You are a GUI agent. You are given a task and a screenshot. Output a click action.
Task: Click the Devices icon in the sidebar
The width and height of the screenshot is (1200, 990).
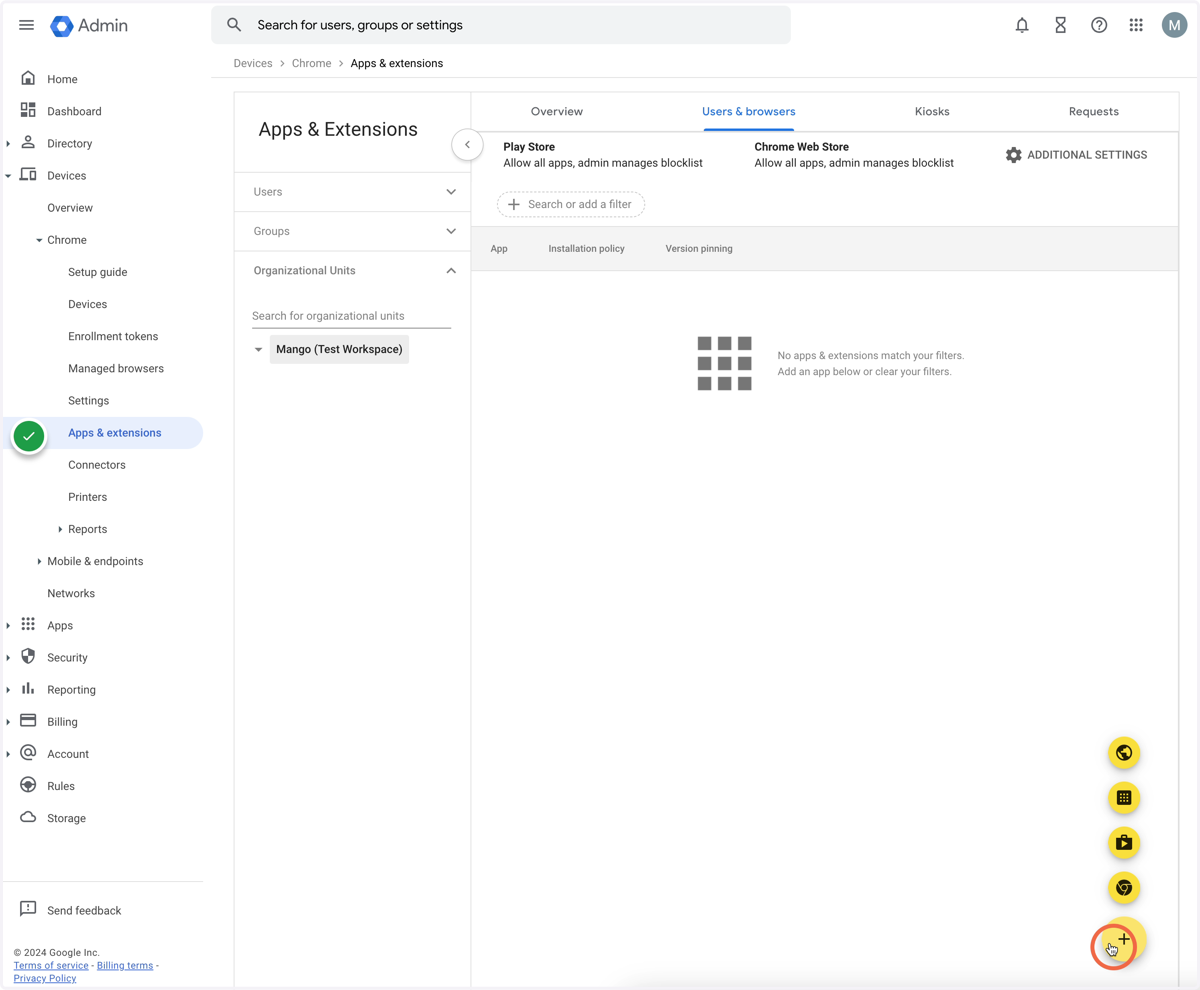(28, 174)
